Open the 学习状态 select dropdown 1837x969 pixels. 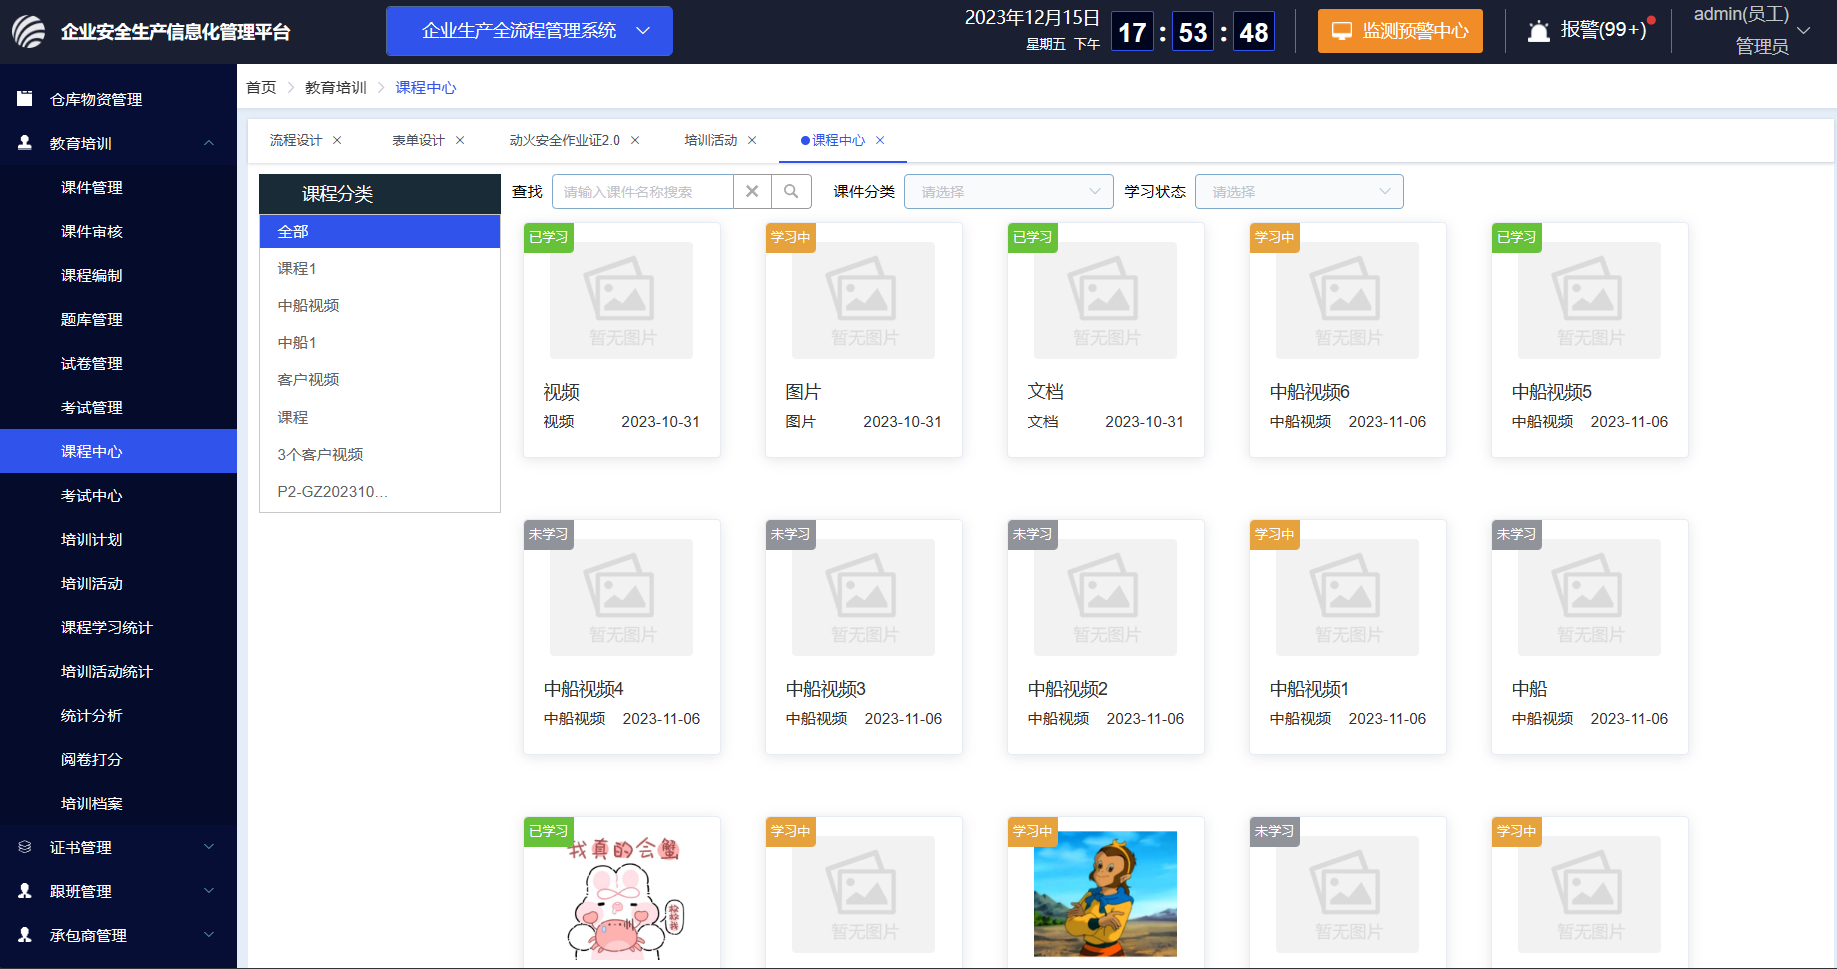[1299, 191]
